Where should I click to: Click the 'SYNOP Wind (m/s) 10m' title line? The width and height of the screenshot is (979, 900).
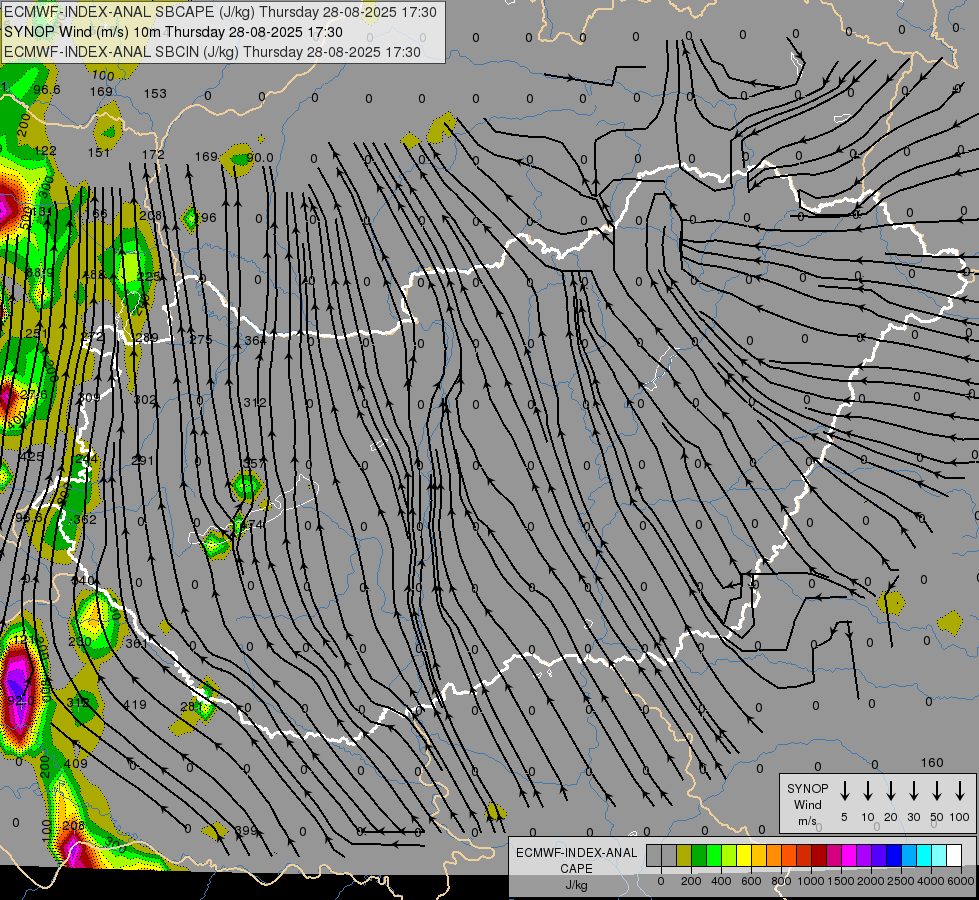174,32
